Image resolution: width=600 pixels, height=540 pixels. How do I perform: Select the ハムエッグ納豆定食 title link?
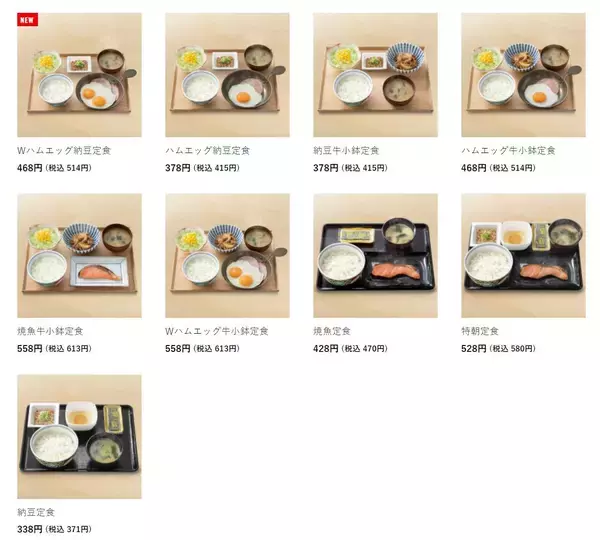point(207,150)
